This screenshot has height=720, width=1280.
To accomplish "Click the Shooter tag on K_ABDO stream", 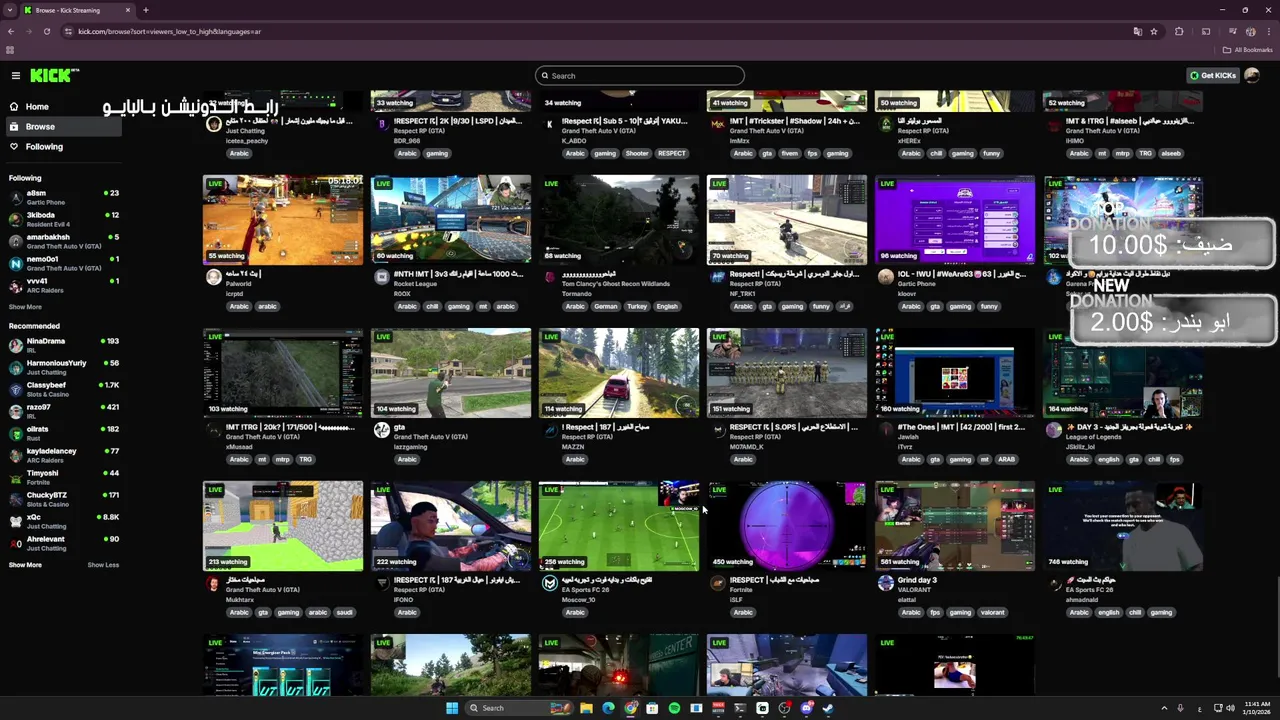I will click(637, 153).
